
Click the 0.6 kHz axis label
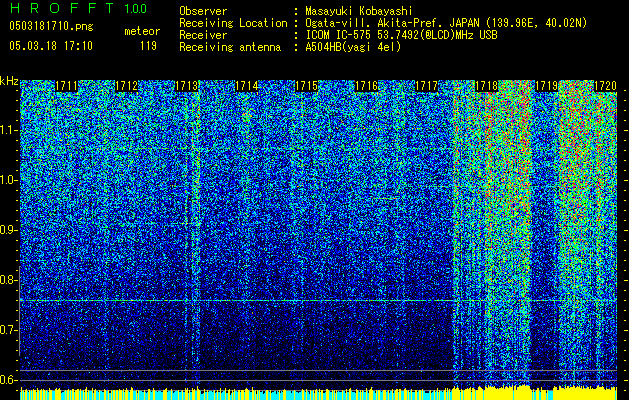(9, 380)
